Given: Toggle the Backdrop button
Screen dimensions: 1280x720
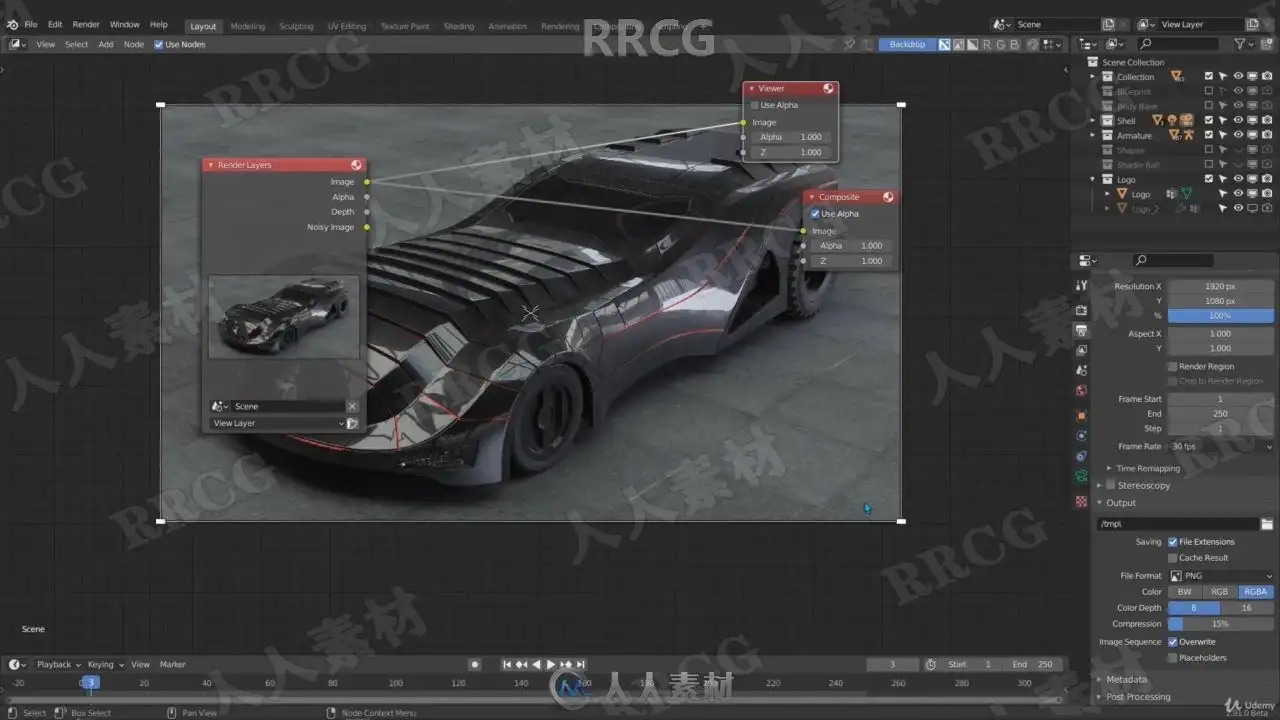Looking at the screenshot, I should point(907,44).
